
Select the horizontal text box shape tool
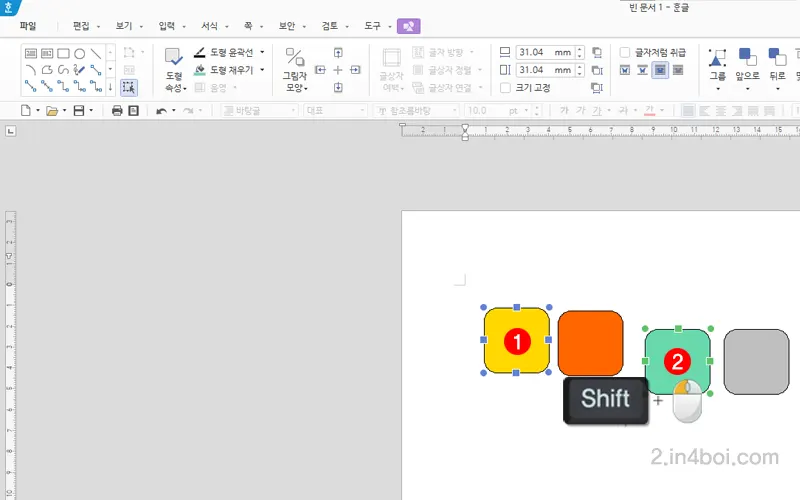click(x=31, y=53)
